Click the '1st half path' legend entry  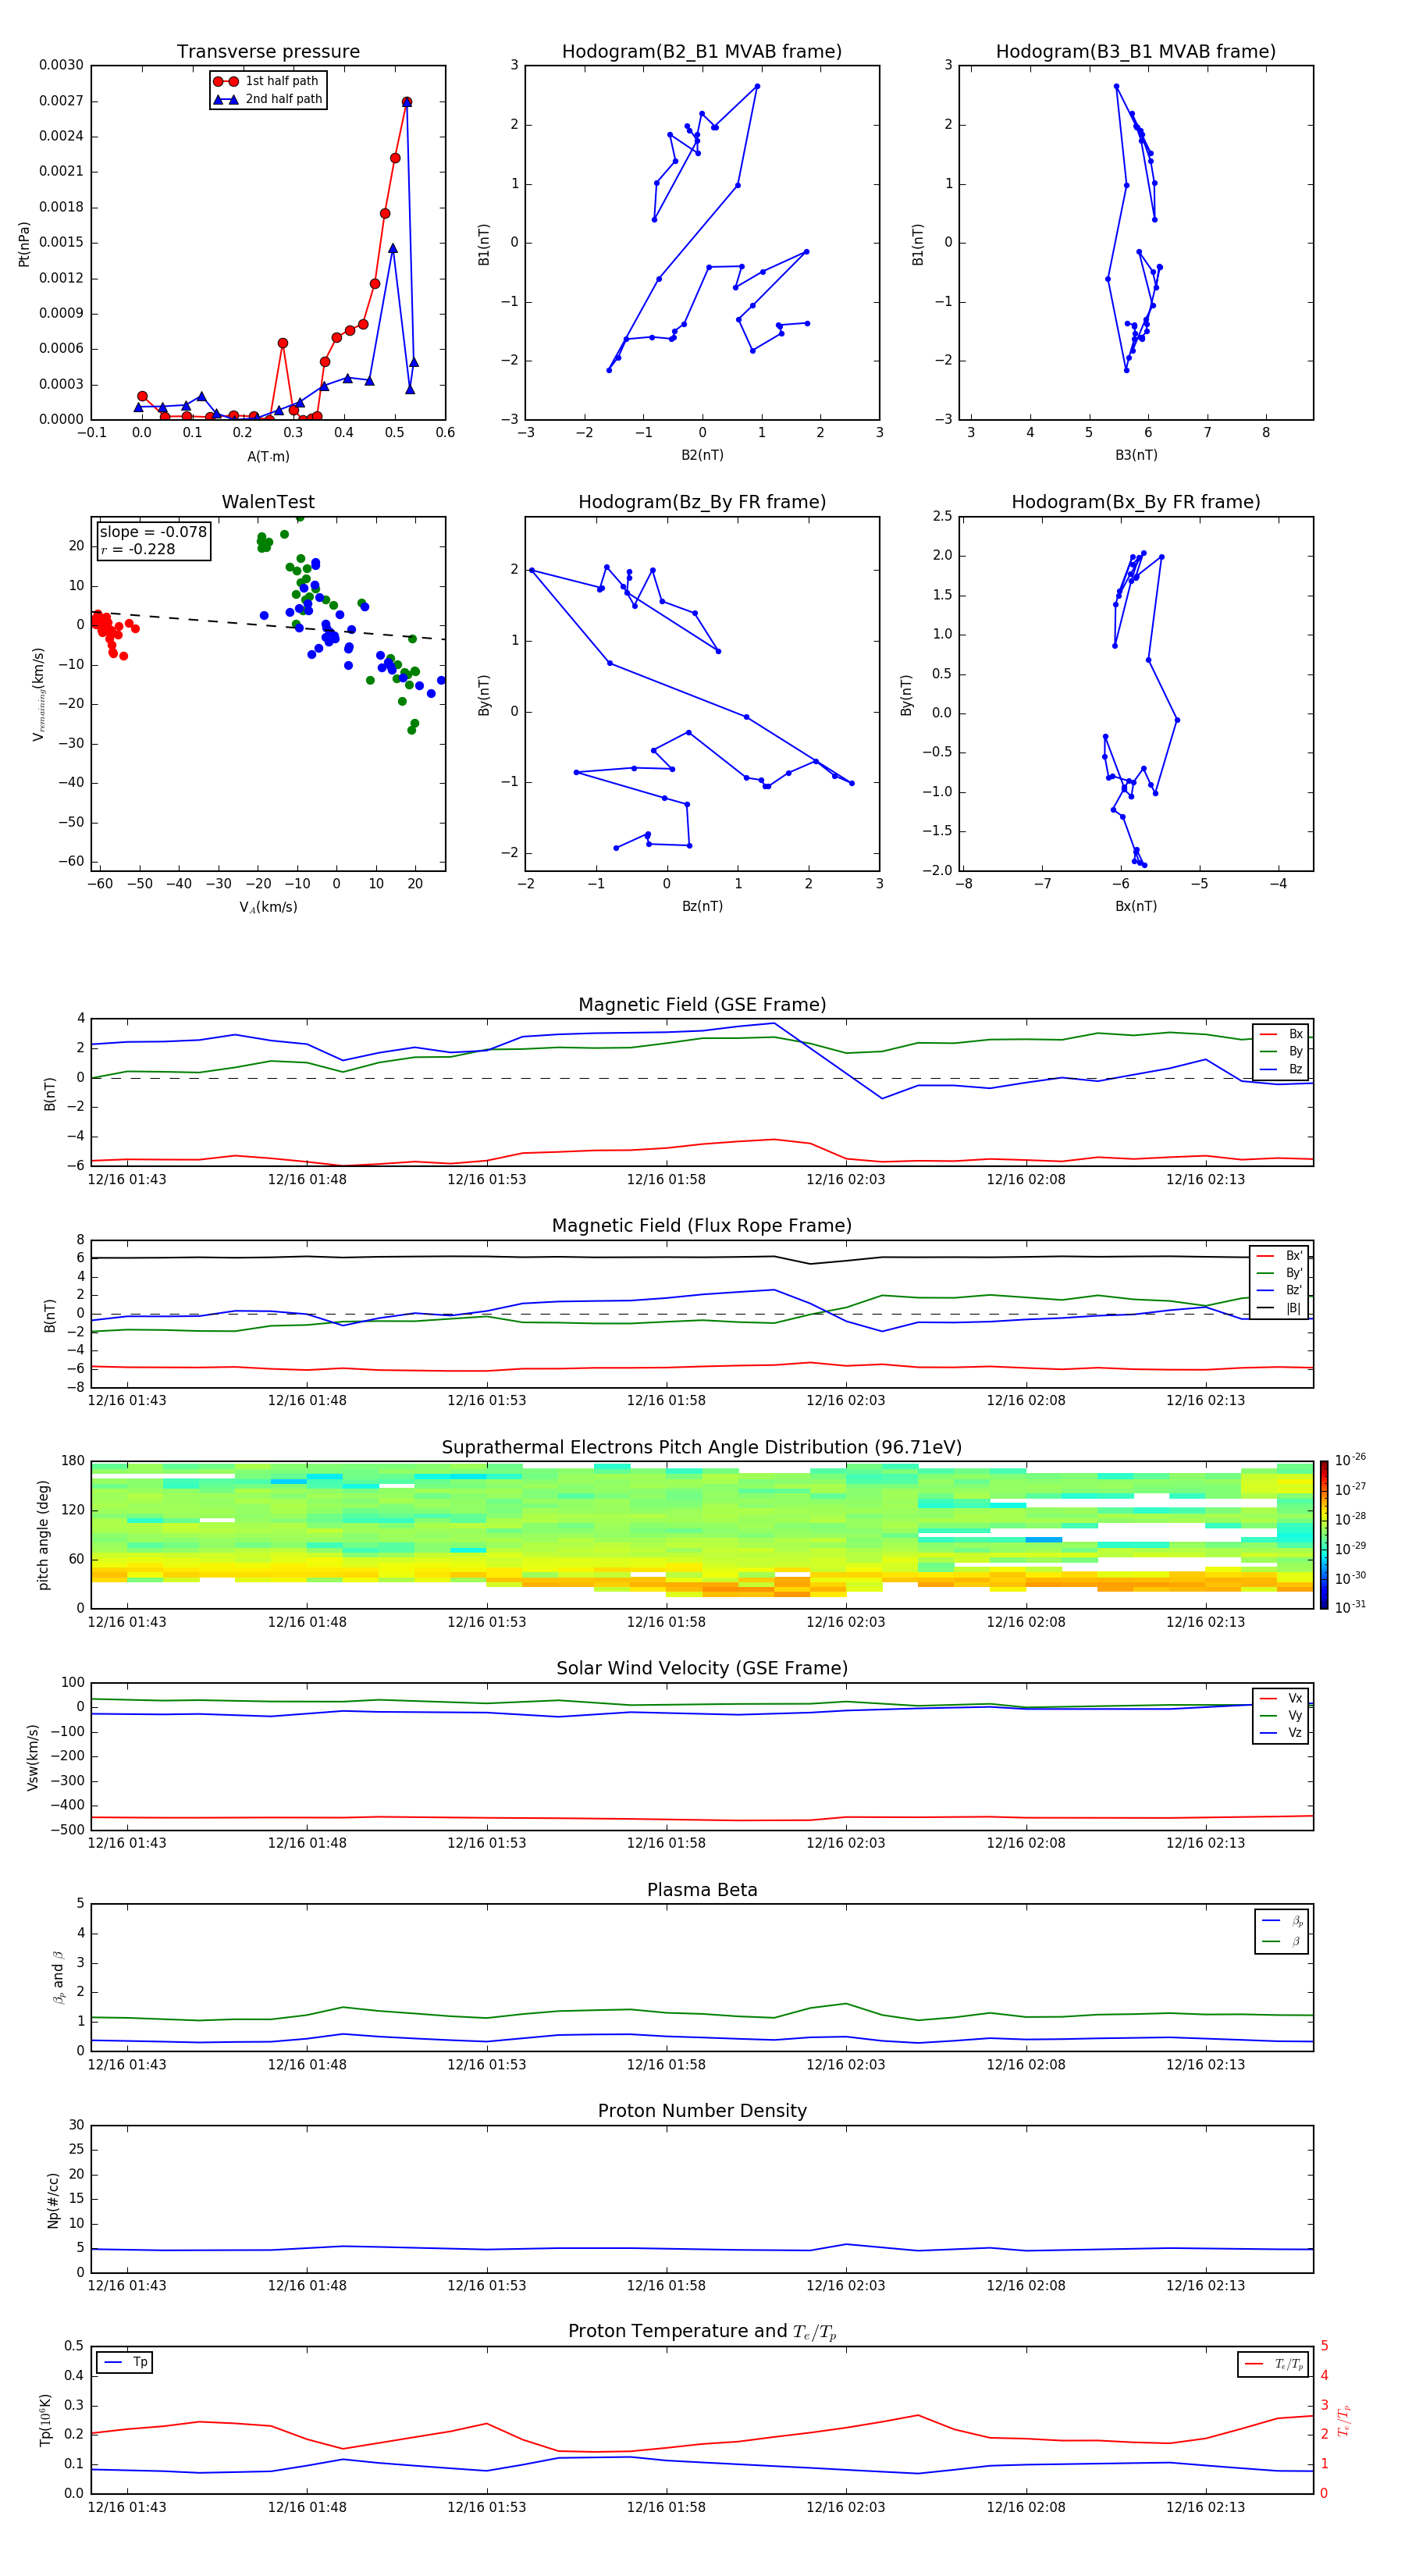coord(267,81)
